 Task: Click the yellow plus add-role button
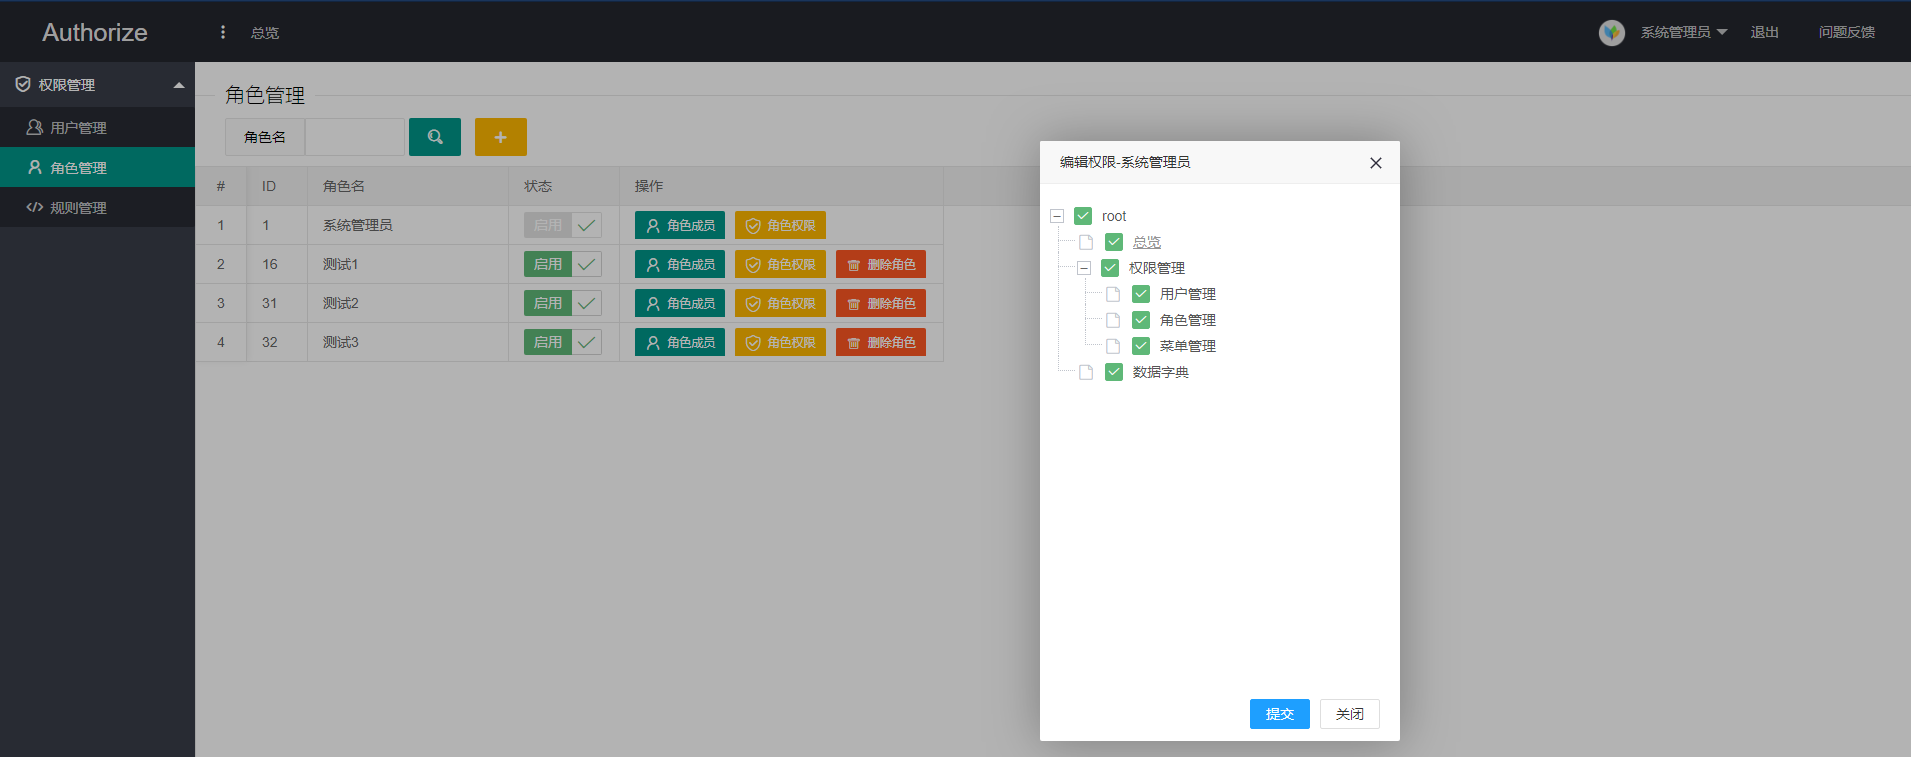tap(501, 137)
